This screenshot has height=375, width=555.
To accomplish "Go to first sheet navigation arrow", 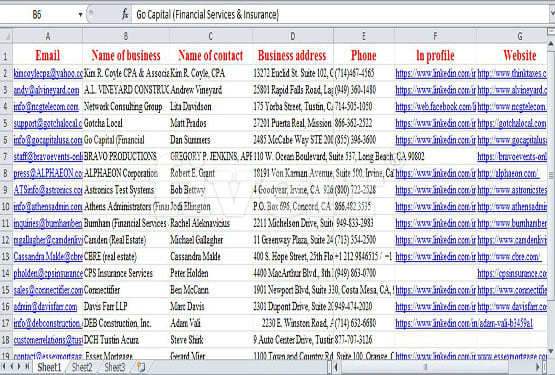I will (5, 367).
